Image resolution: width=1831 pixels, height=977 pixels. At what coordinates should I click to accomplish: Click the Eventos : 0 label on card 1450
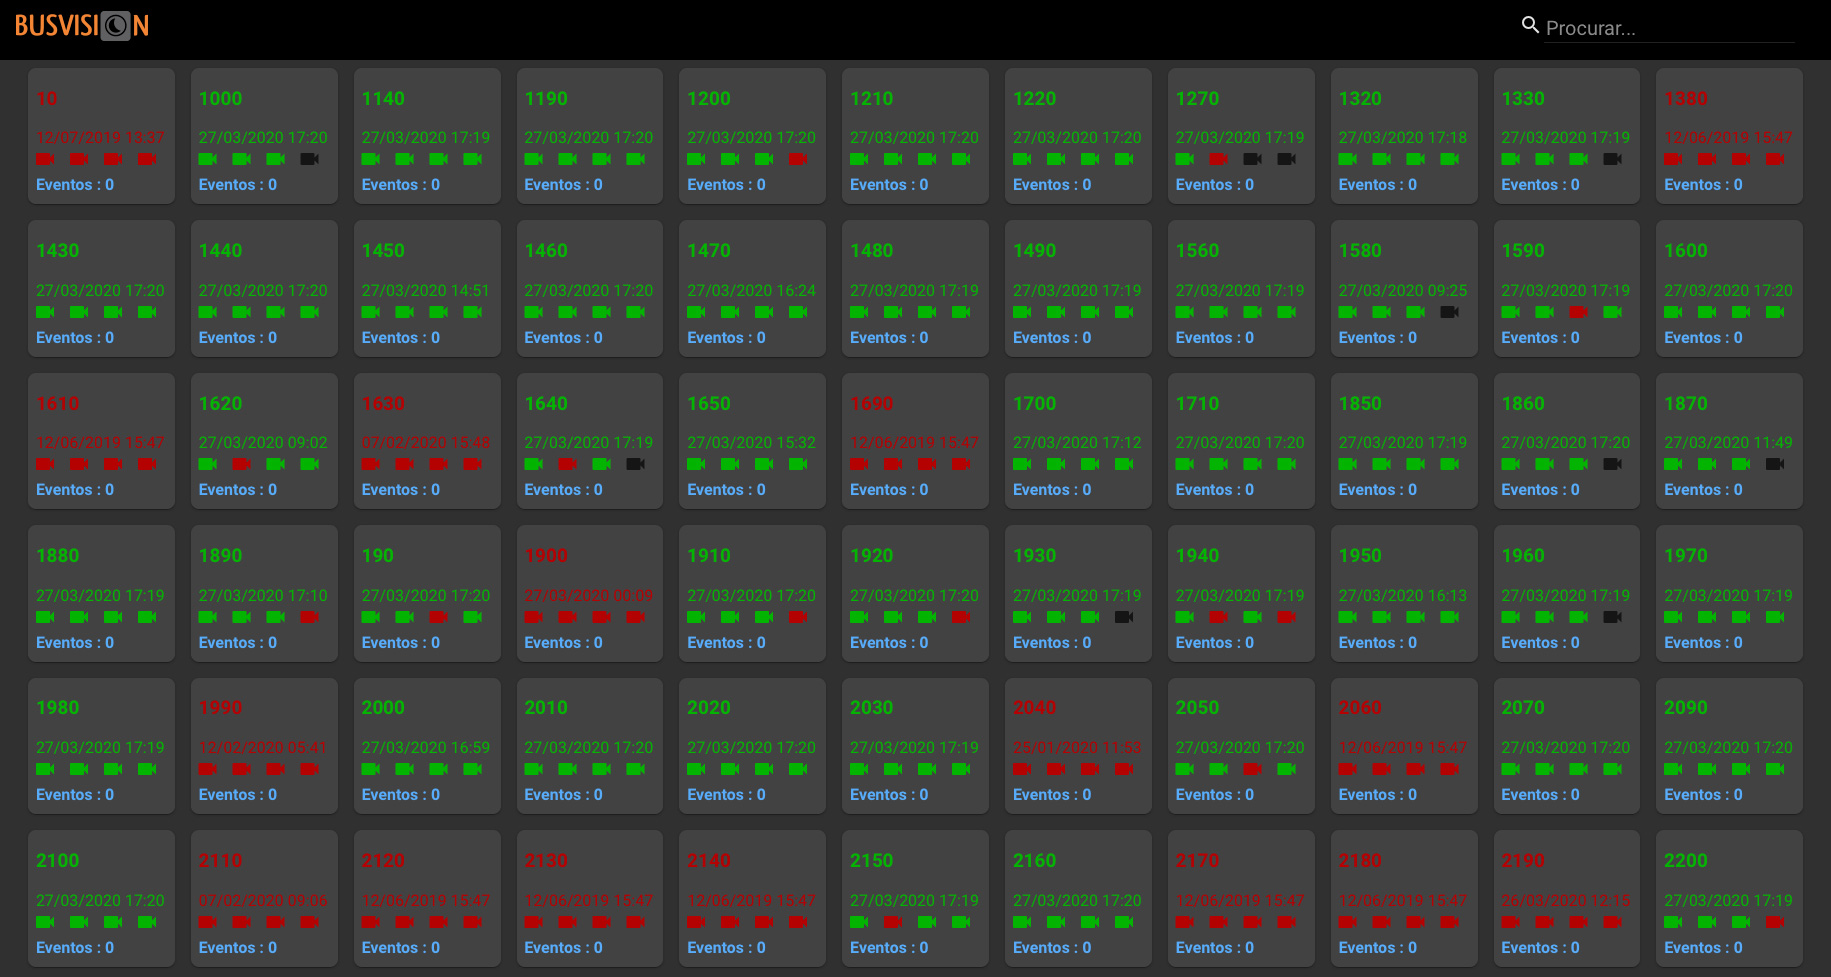(401, 338)
